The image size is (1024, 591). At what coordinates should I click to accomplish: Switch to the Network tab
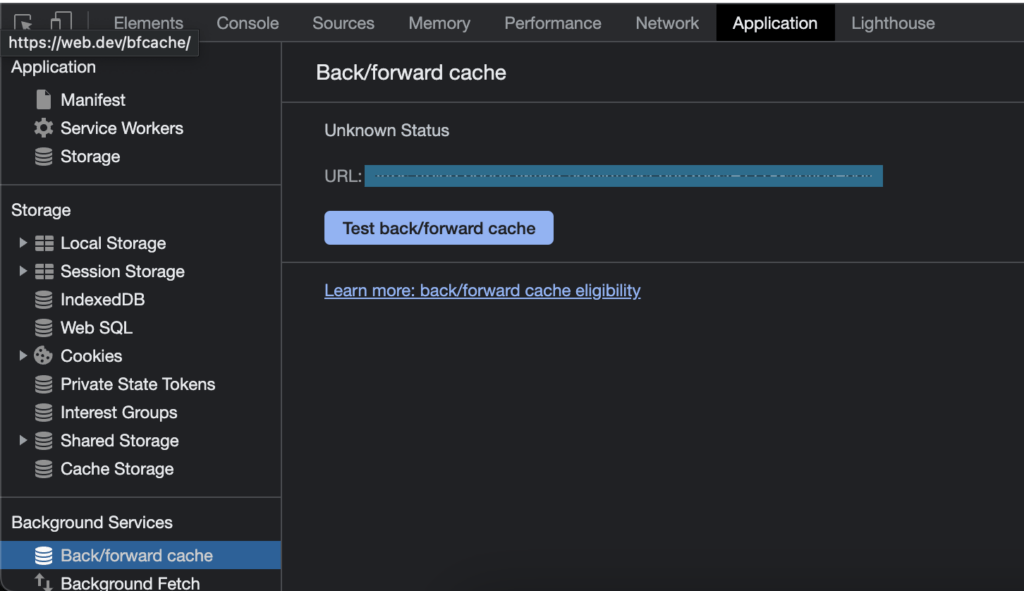(x=667, y=23)
